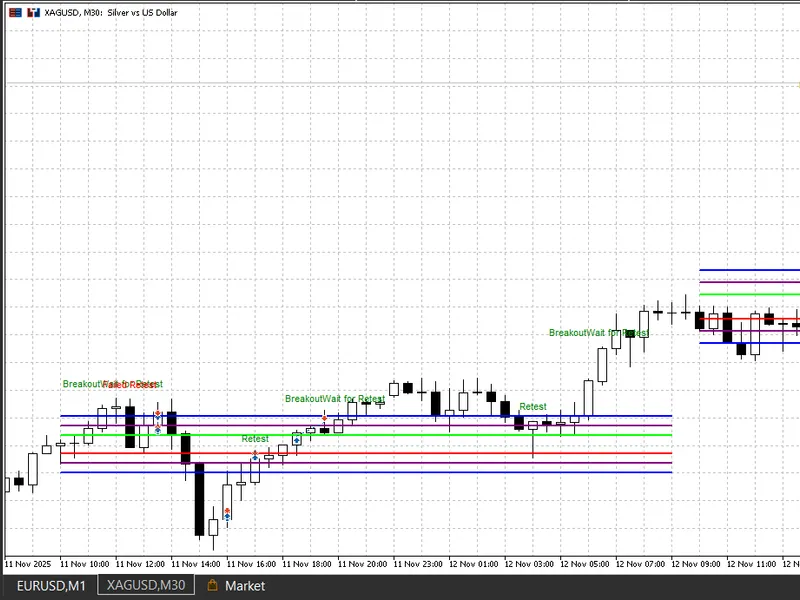Click the tall black candle at 11 Nov 14:00 low
This screenshot has height=600, width=800.
[x=199, y=499]
